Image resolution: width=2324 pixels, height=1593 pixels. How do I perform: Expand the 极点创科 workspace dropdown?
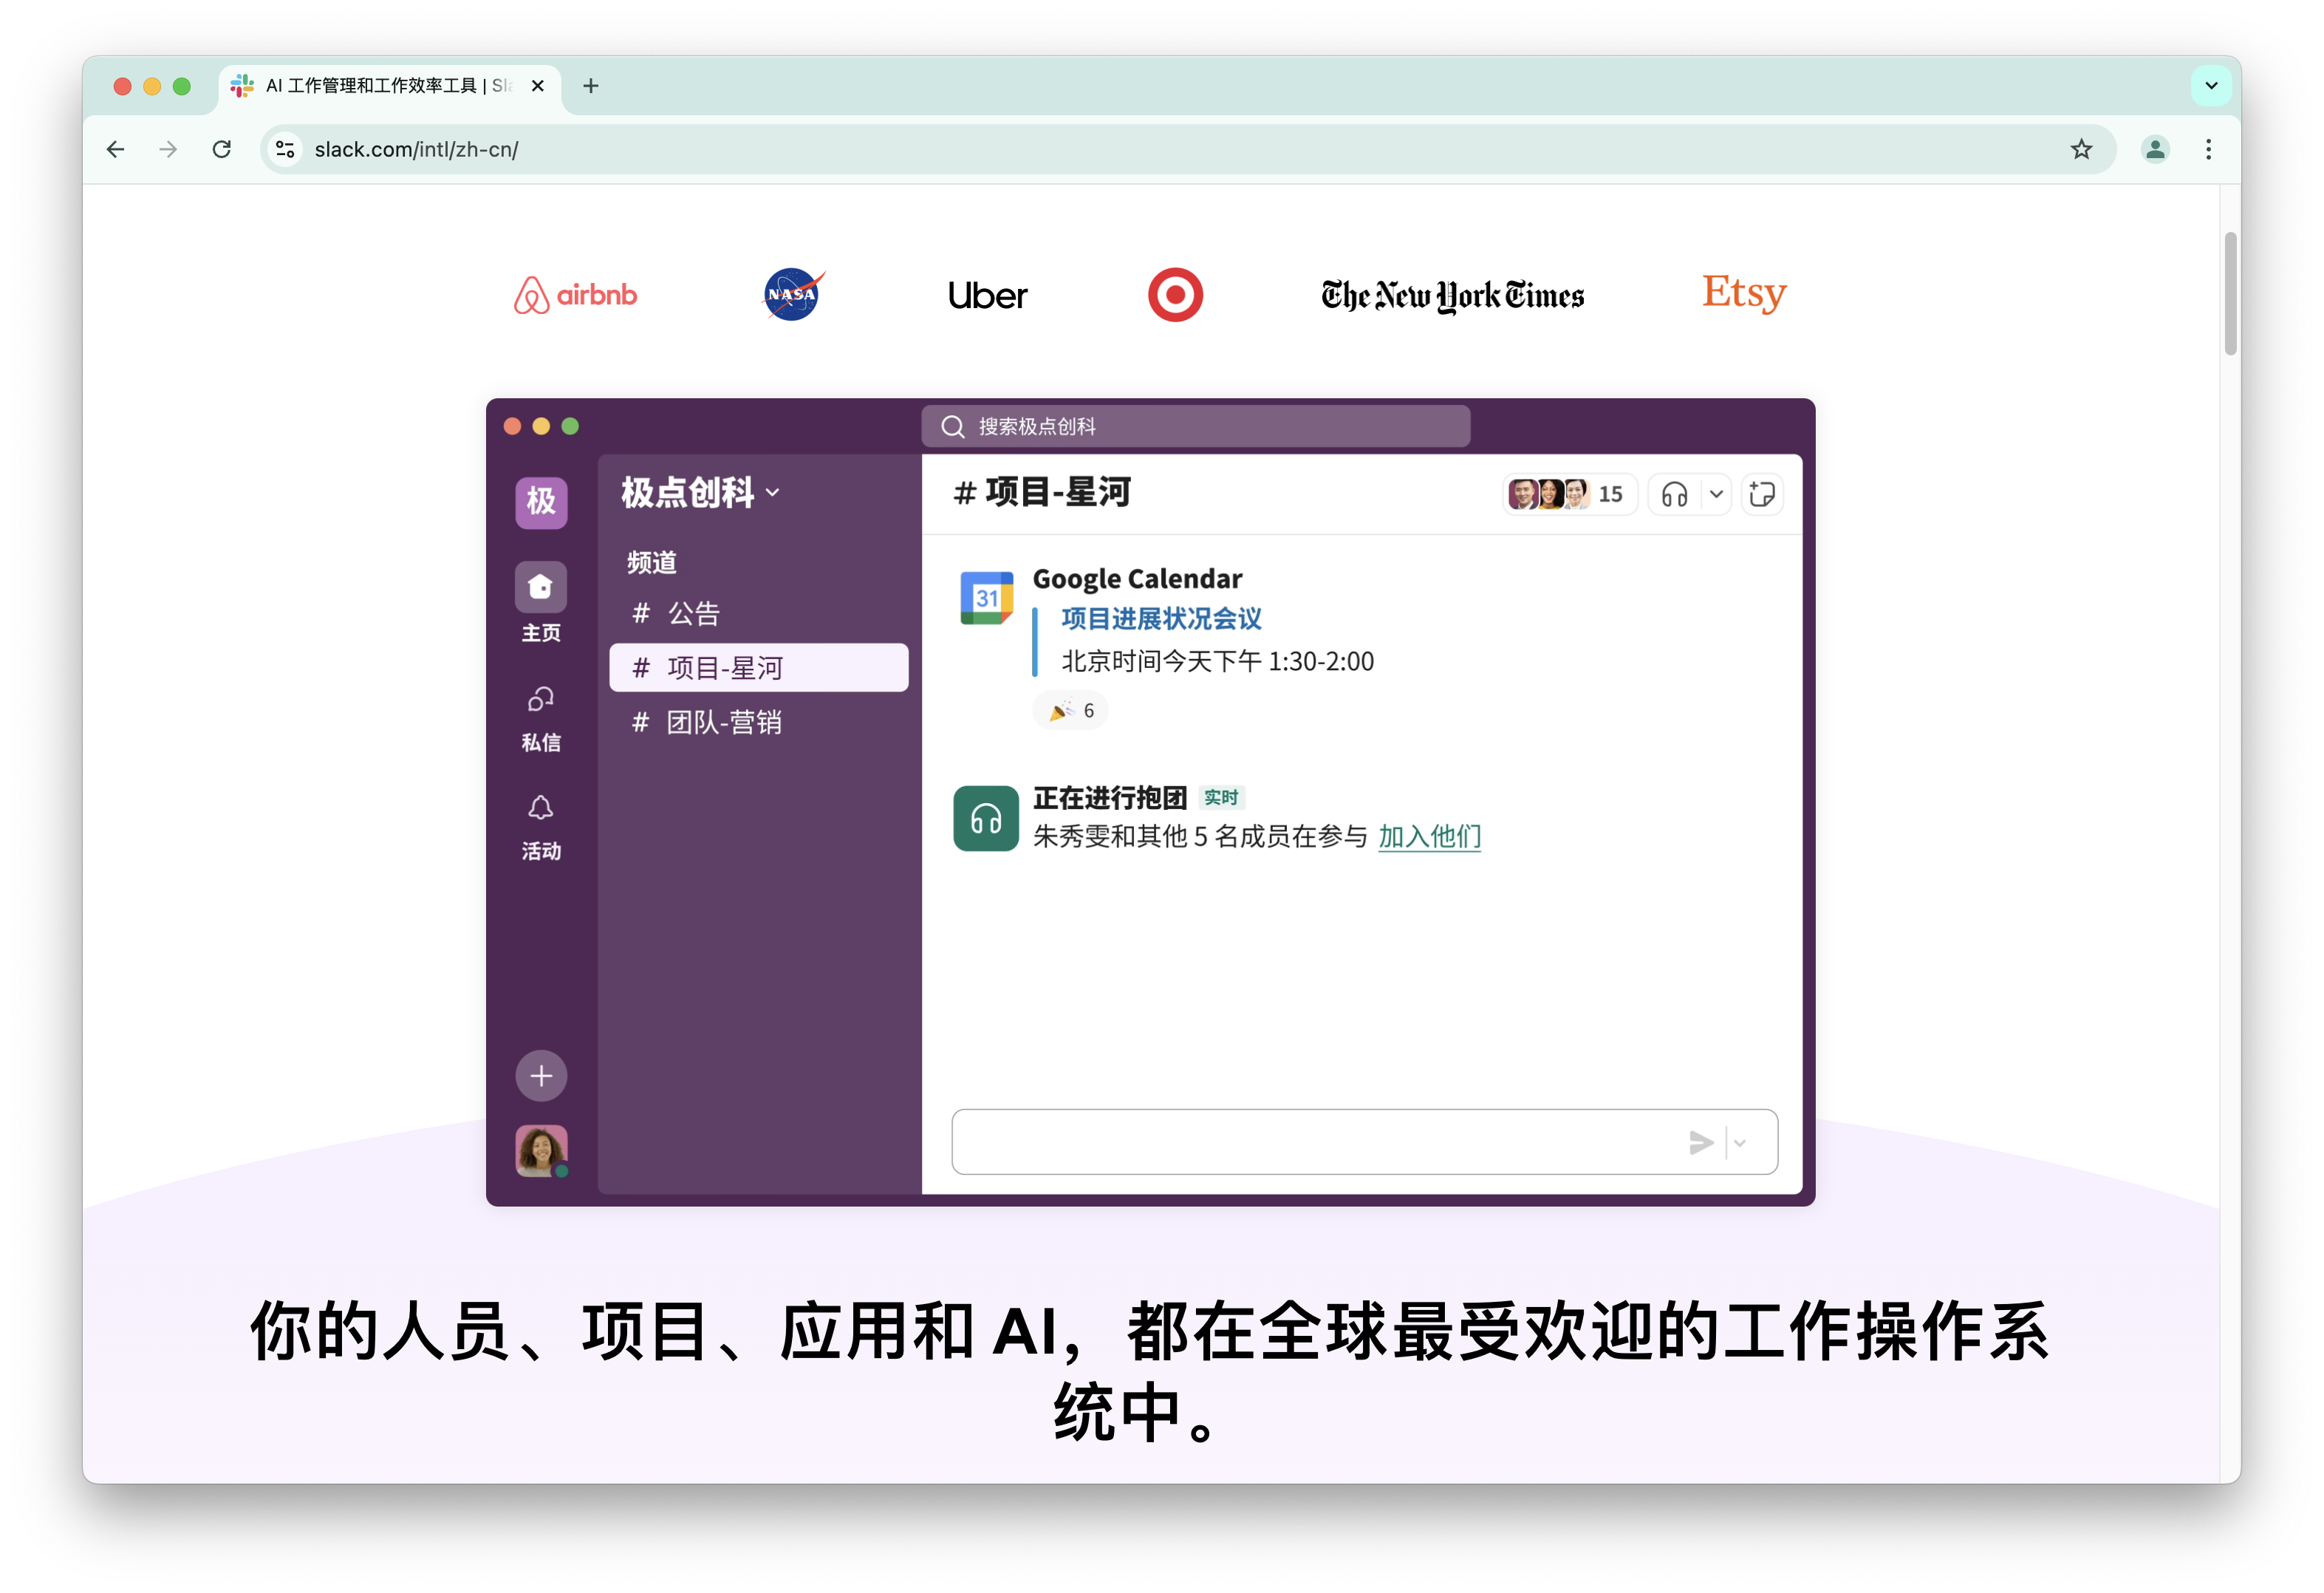point(699,492)
